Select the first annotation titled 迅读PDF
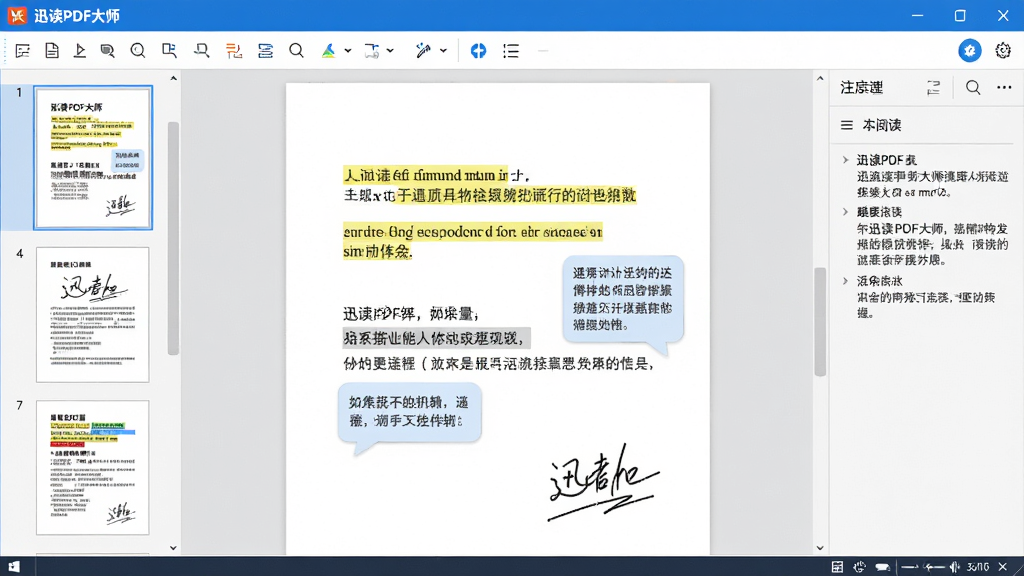Viewport: 1024px width, 576px height. (x=886, y=160)
